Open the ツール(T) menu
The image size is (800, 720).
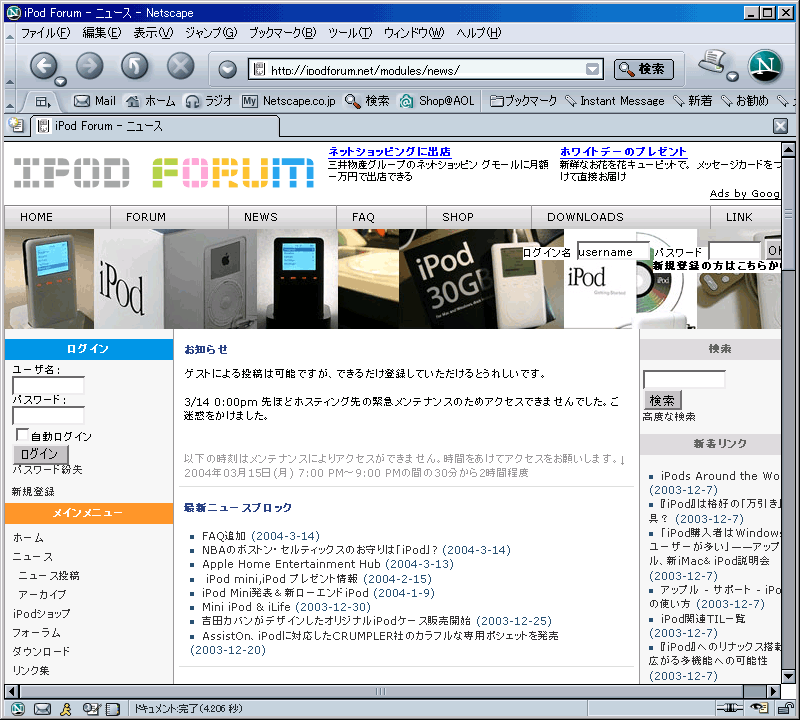click(349, 33)
